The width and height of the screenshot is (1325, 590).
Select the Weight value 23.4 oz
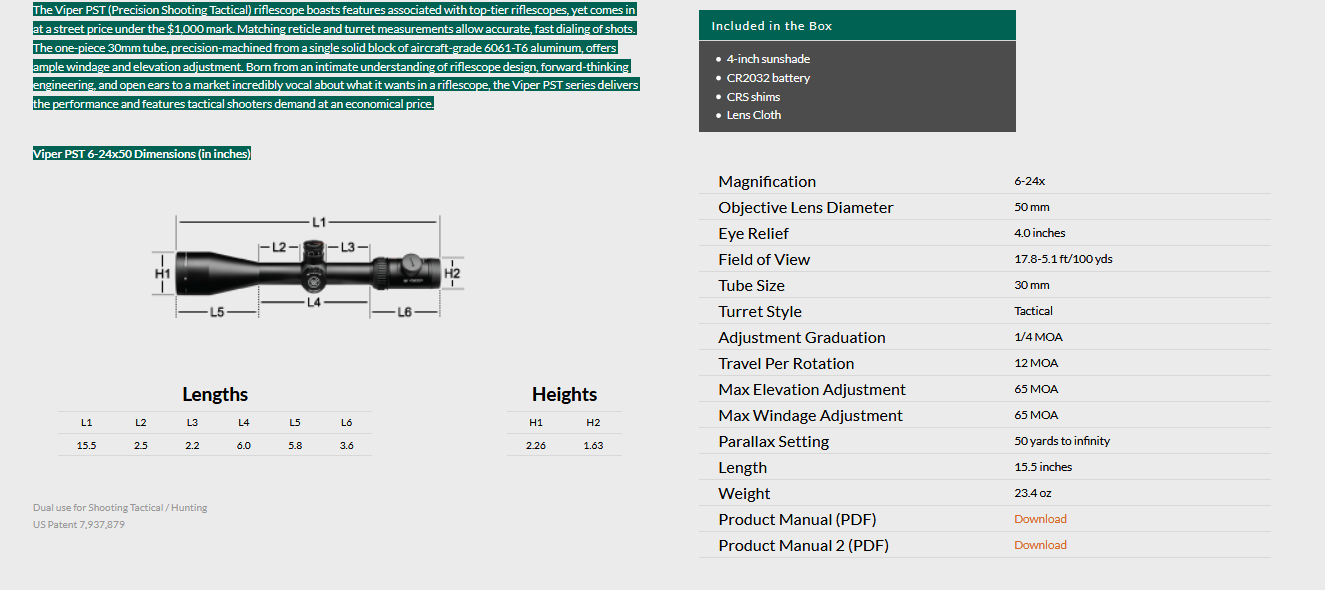[x=1033, y=493]
